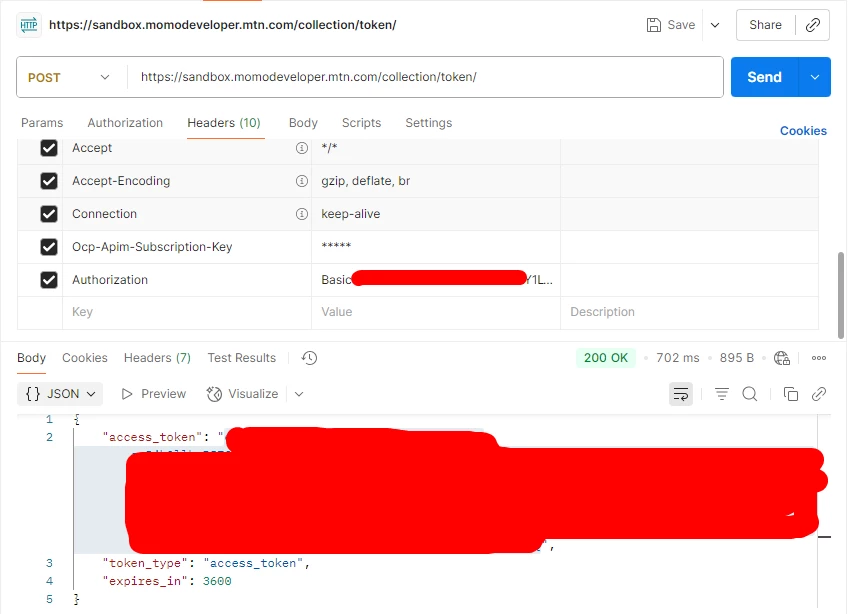Click the 895 B response size
The image size is (850, 614).
[737, 358]
